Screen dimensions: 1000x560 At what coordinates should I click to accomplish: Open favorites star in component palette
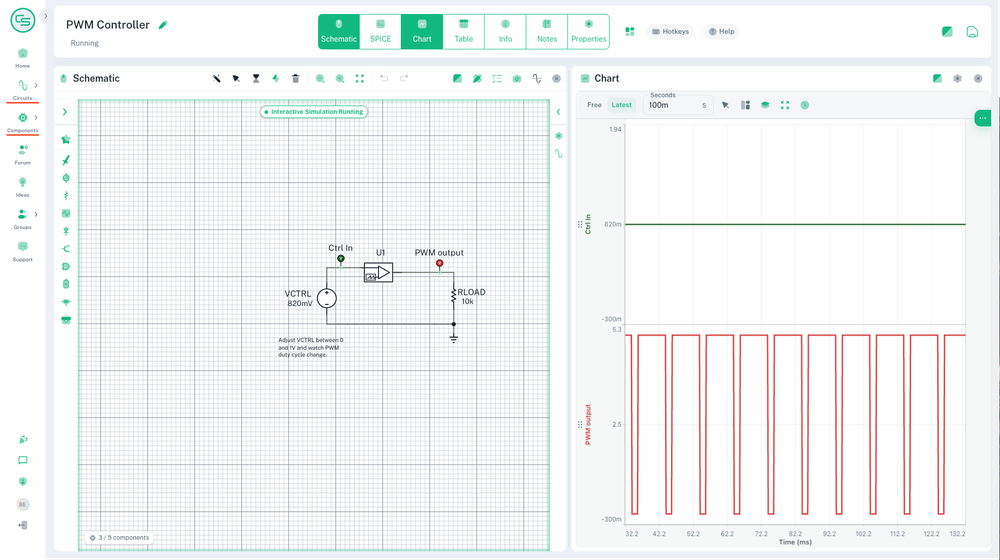click(x=66, y=139)
